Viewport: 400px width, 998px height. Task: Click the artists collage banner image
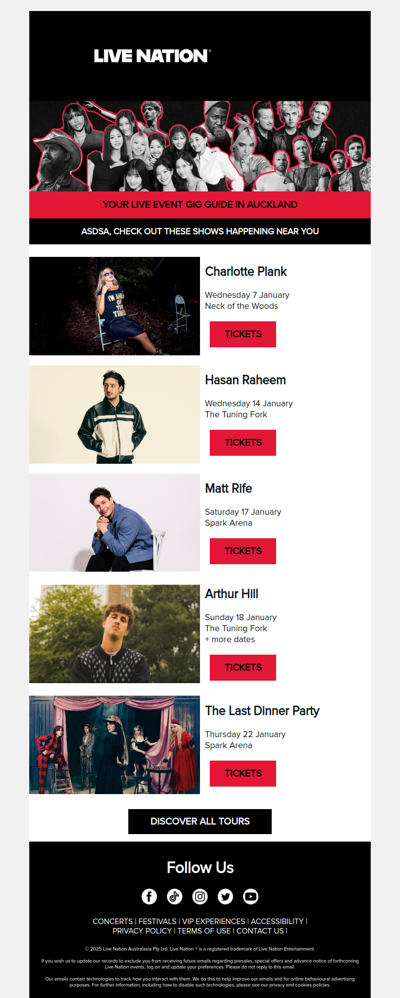pyautogui.click(x=200, y=146)
